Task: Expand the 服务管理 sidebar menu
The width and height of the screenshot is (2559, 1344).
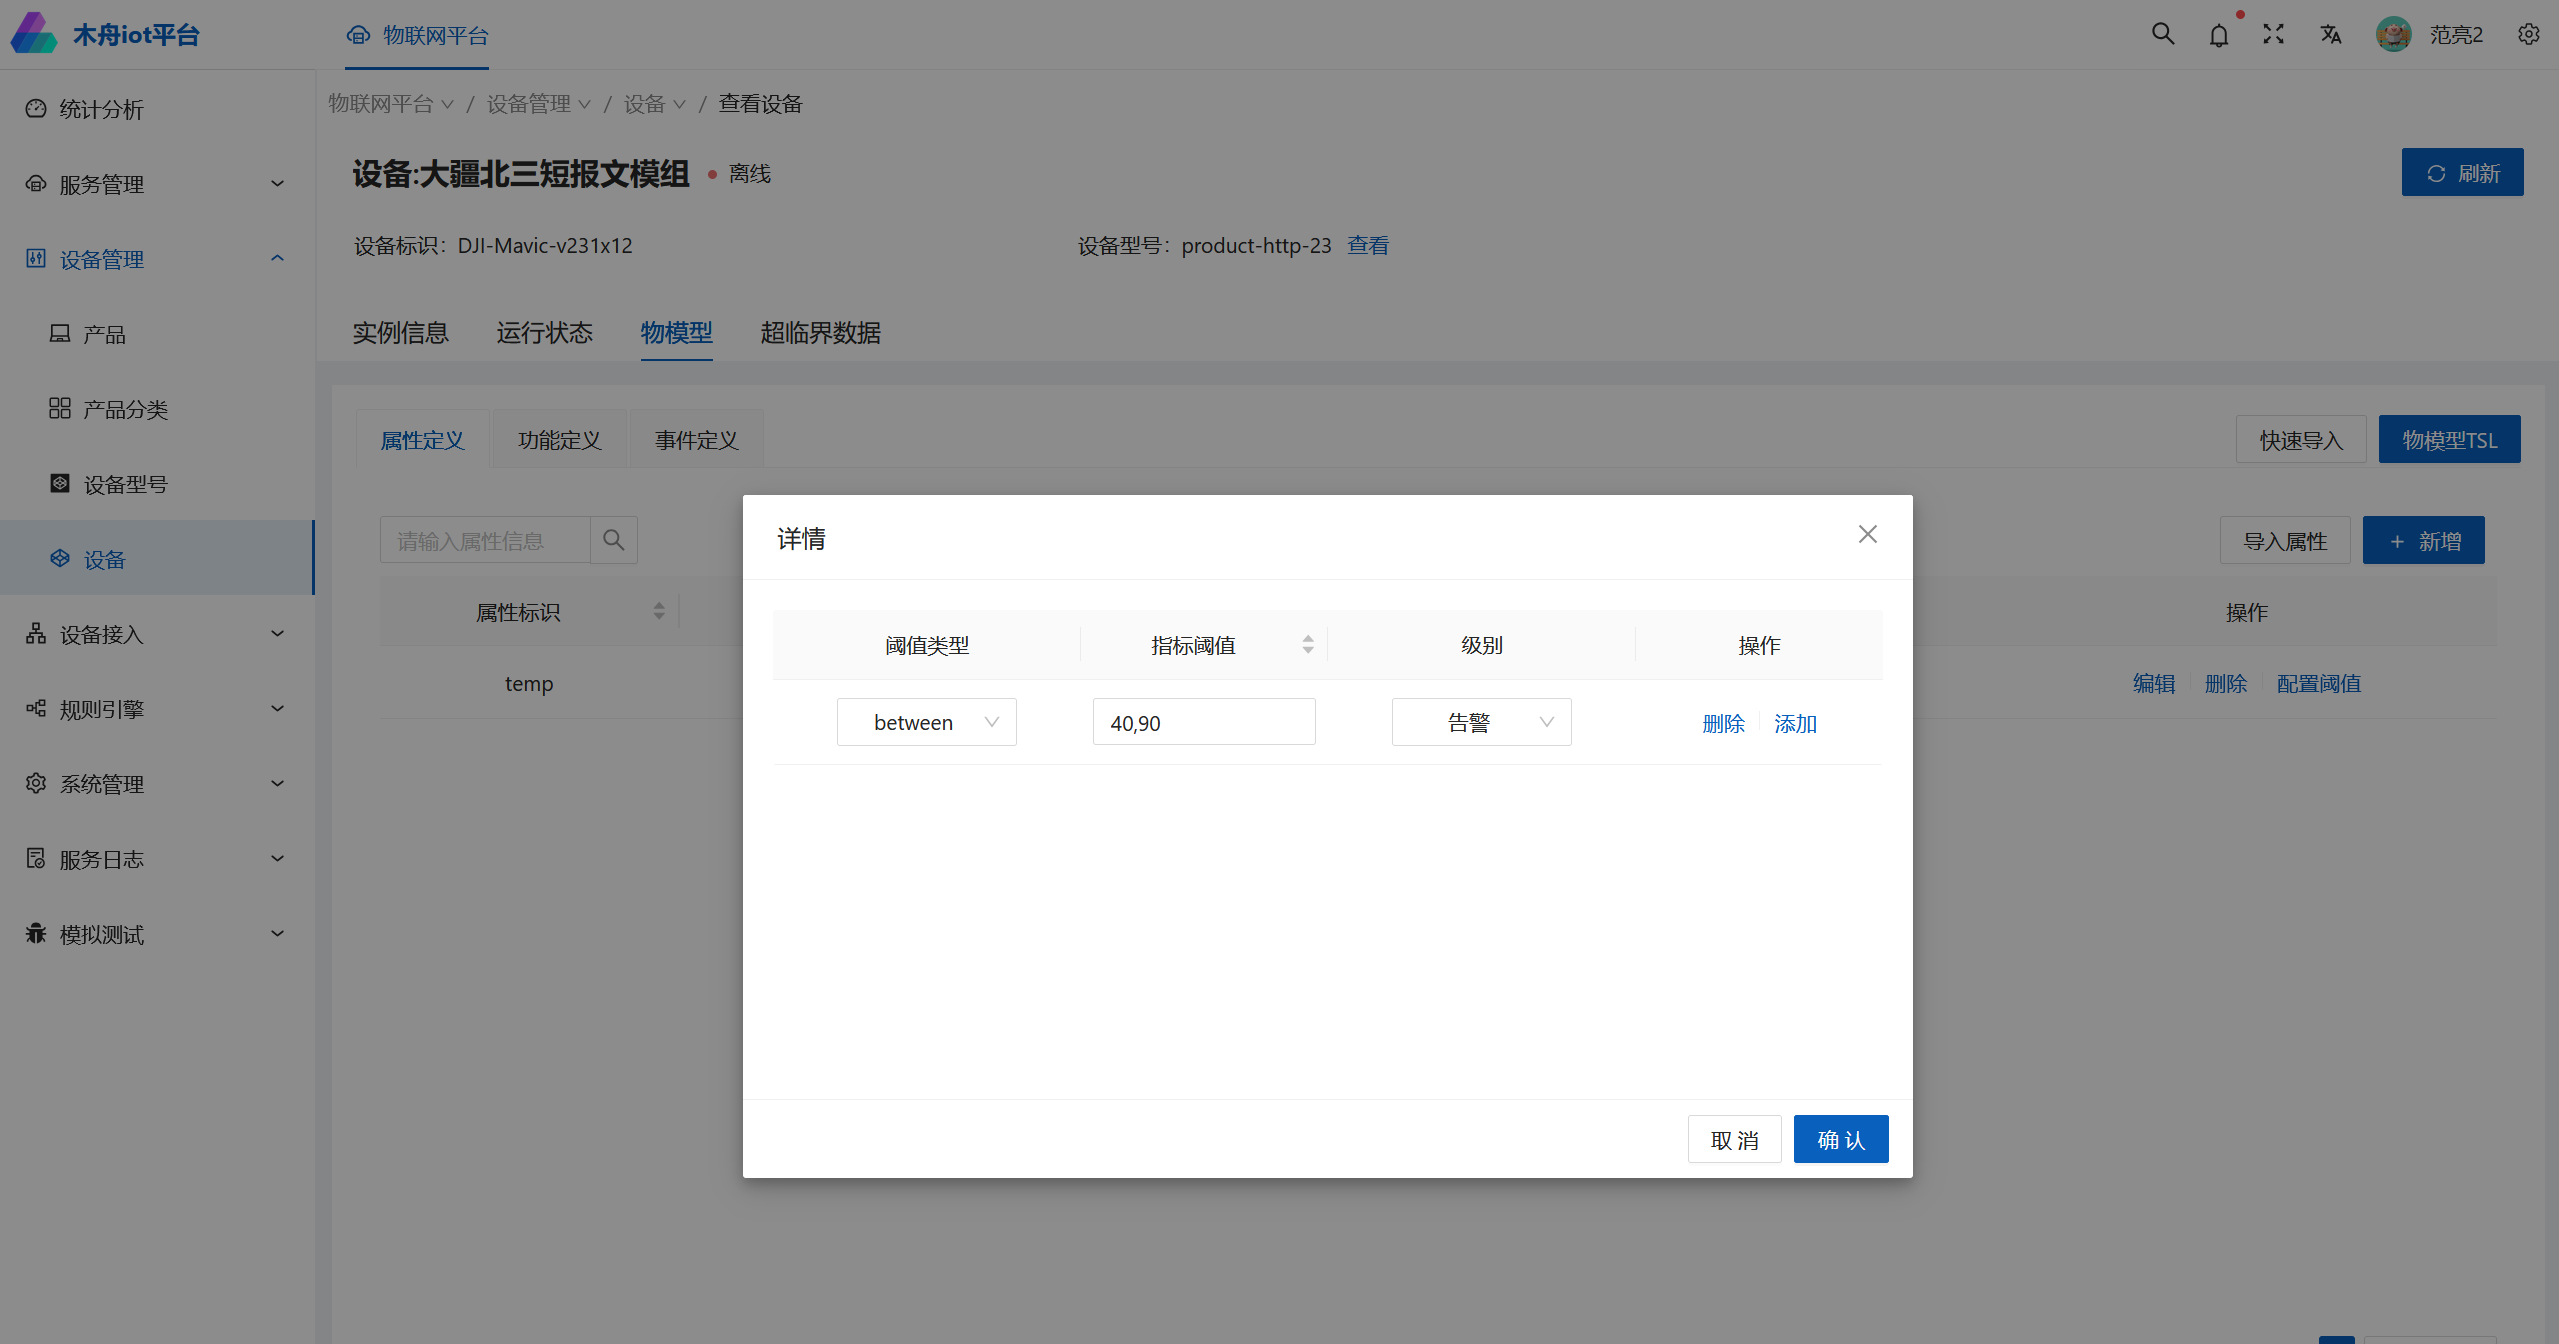Action: coord(157,184)
